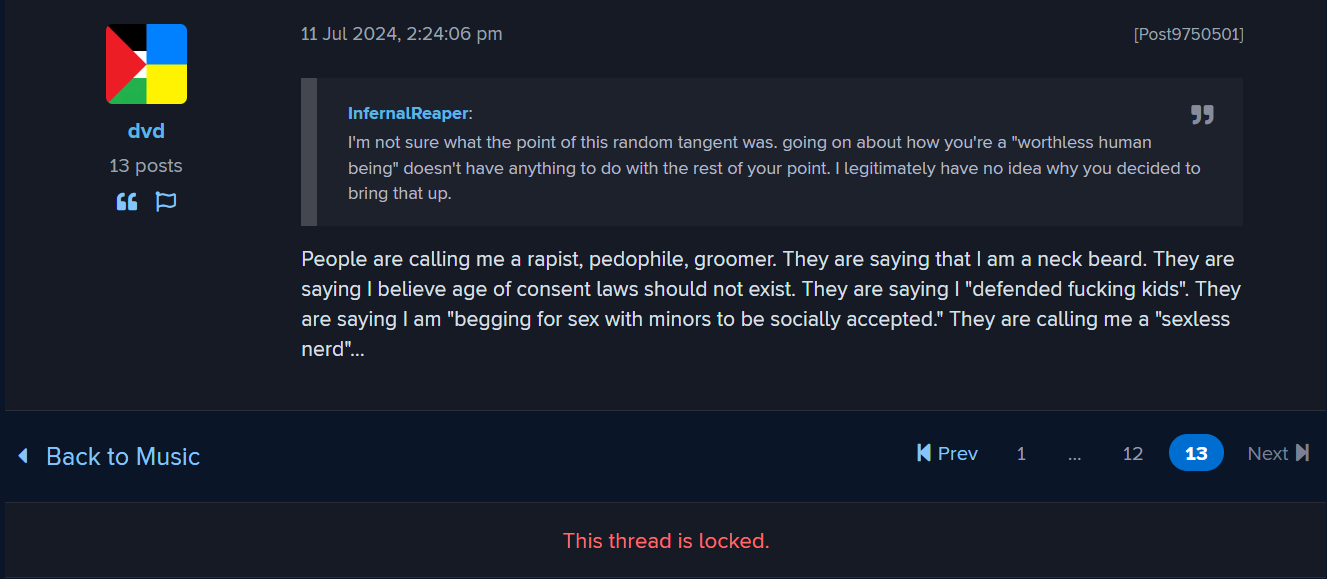Click the left triangle before Back to Music

(23, 456)
